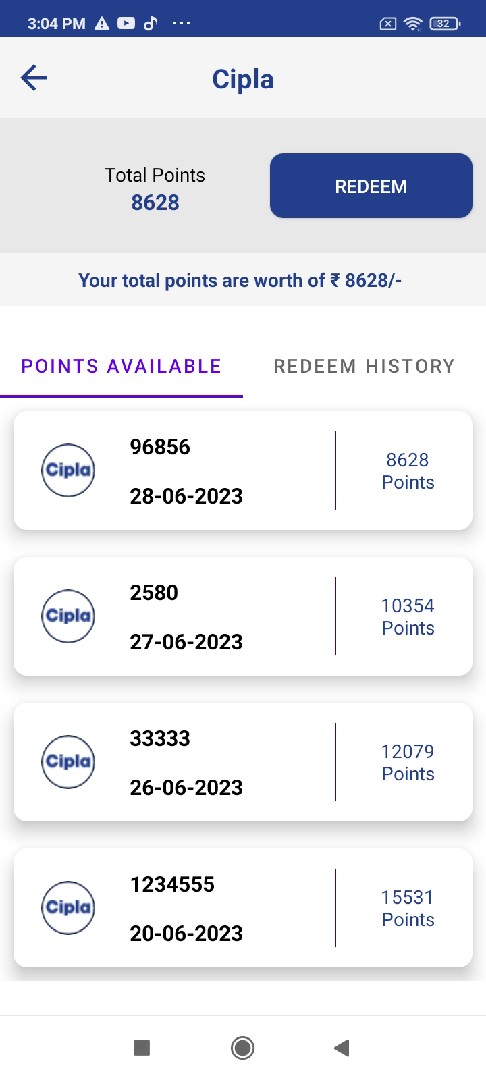Image resolution: width=486 pixels, height=1080 pixels.
Task: Tap the Android recent apps square button
Action: 142,1048
